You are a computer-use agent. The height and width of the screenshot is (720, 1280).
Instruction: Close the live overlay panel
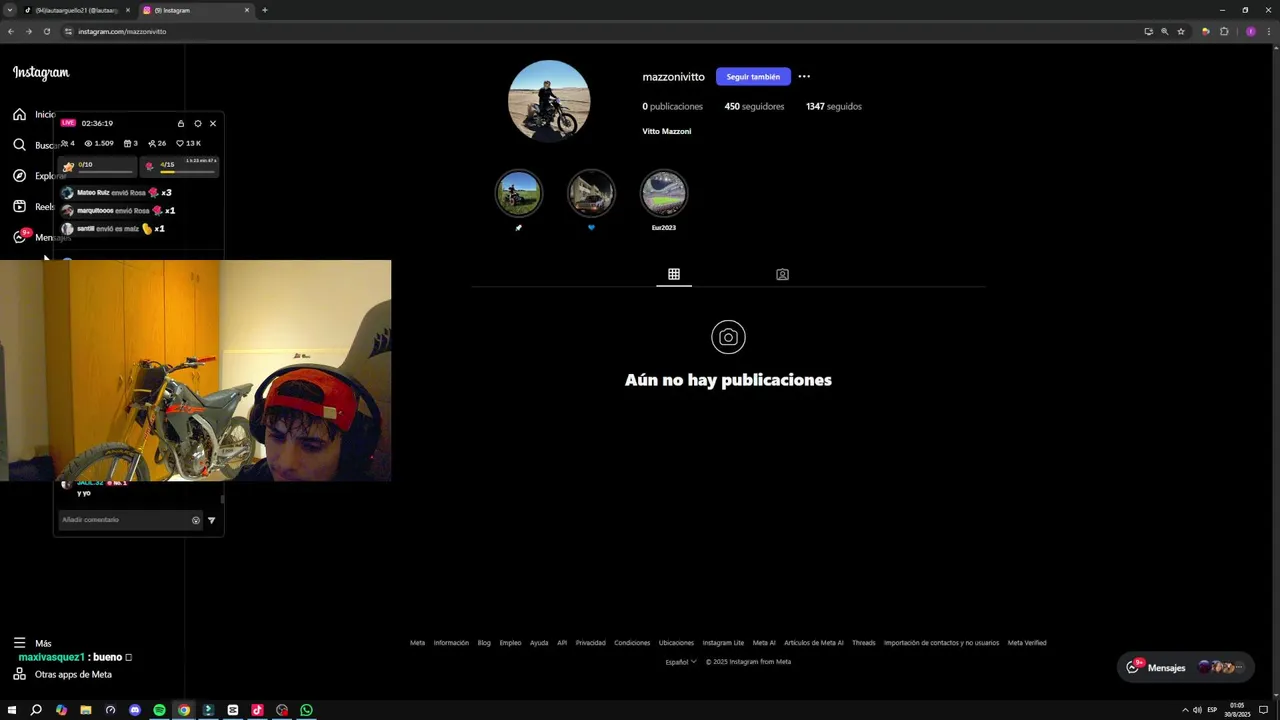pyautogui.click(x=213, y=123)
